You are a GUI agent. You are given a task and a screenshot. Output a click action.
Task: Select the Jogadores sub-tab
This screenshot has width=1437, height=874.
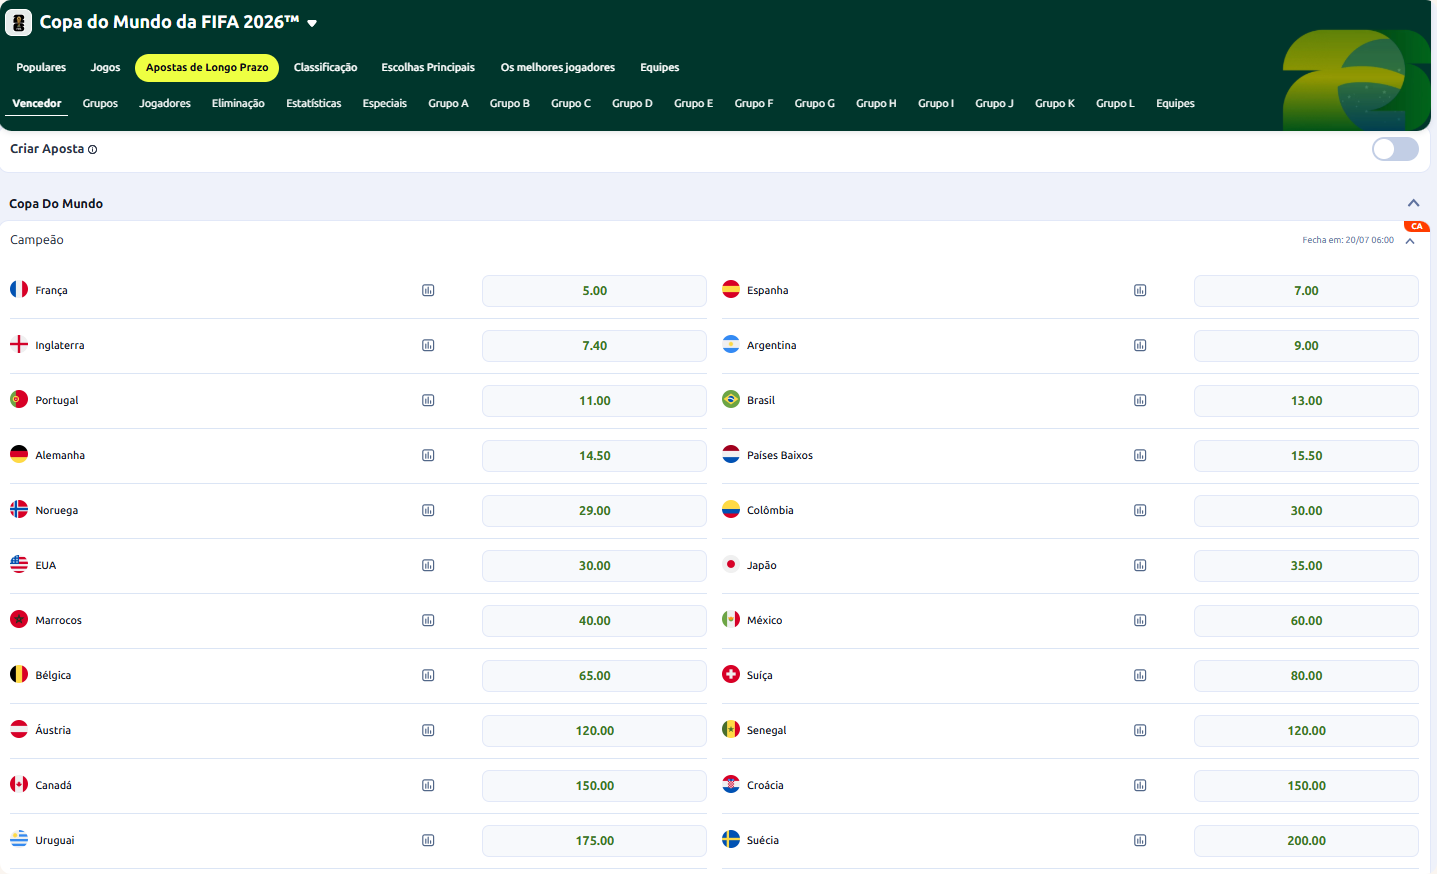click(165, 104)
